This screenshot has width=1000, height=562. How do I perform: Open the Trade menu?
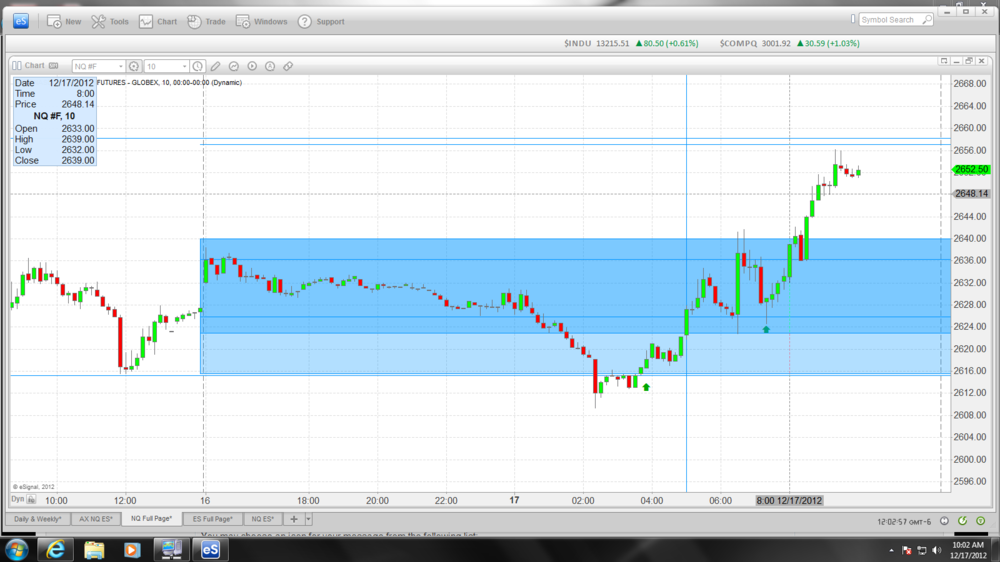pos(207,22)
